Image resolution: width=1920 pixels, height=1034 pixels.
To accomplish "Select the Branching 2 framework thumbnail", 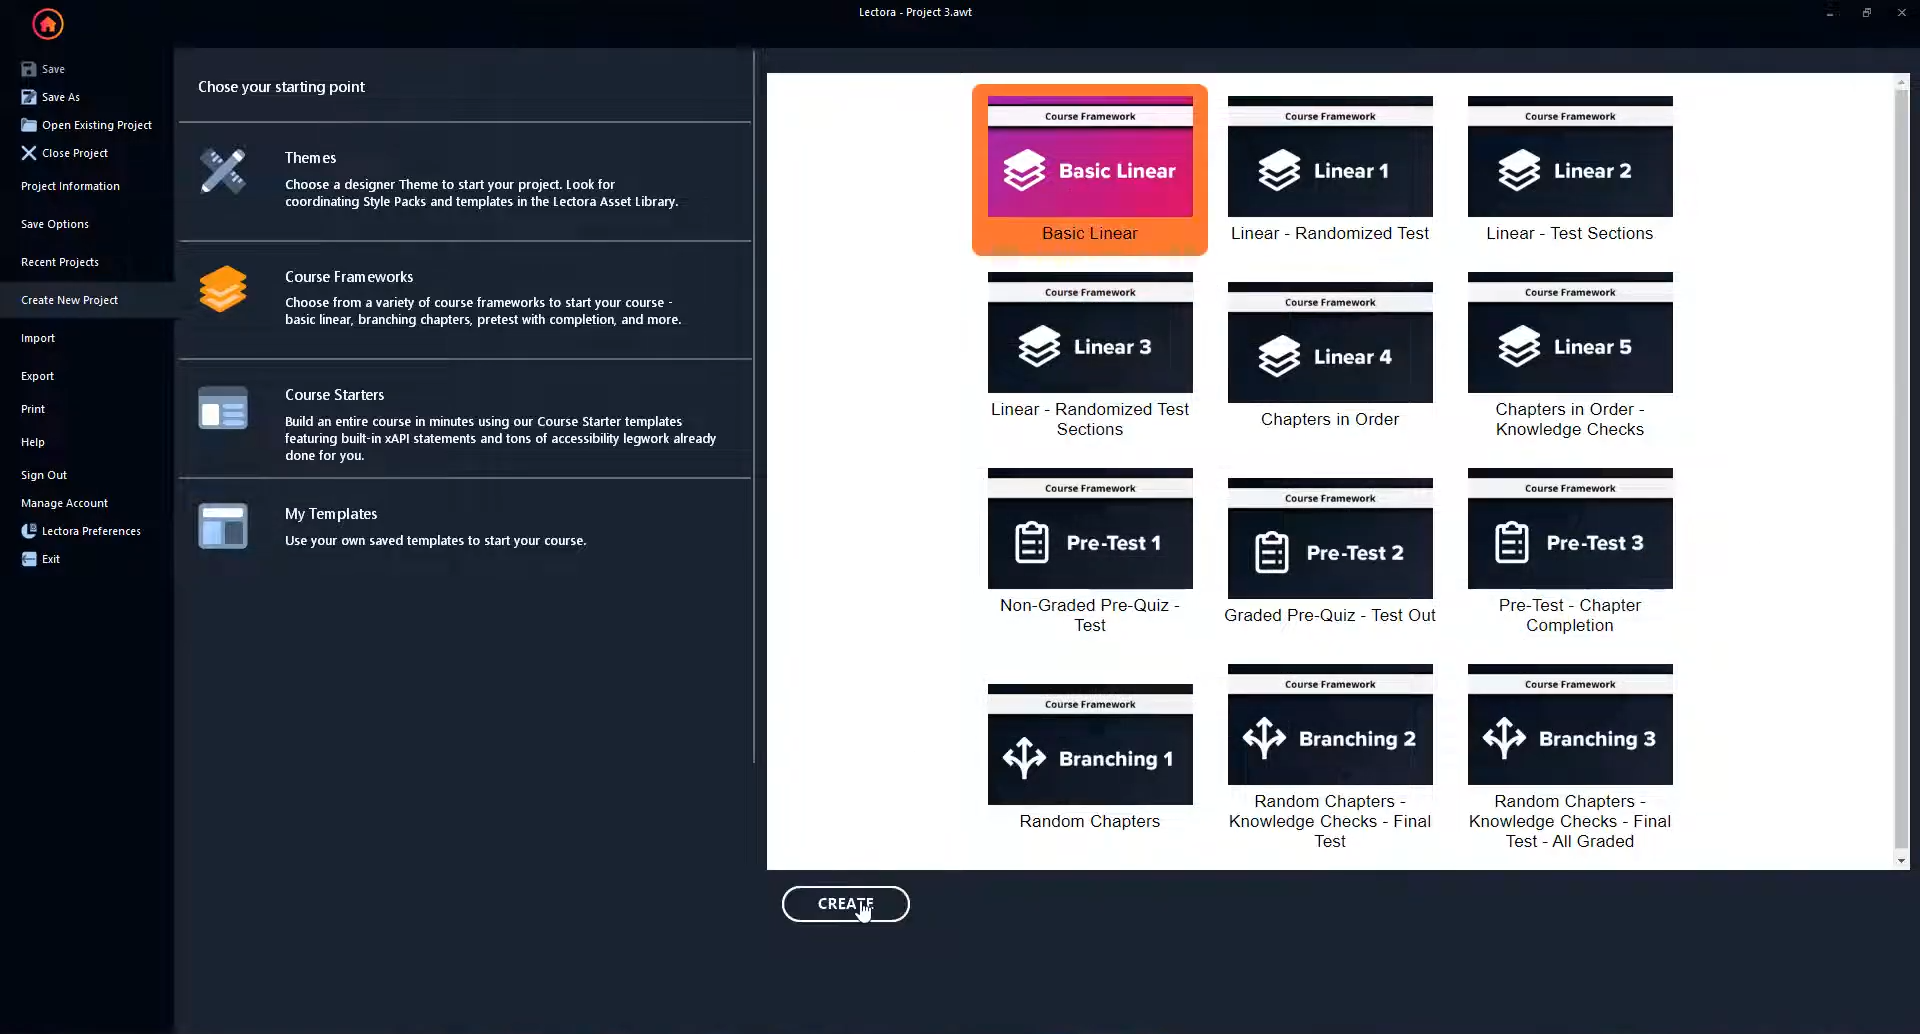I will click(x=1330, y=725).
